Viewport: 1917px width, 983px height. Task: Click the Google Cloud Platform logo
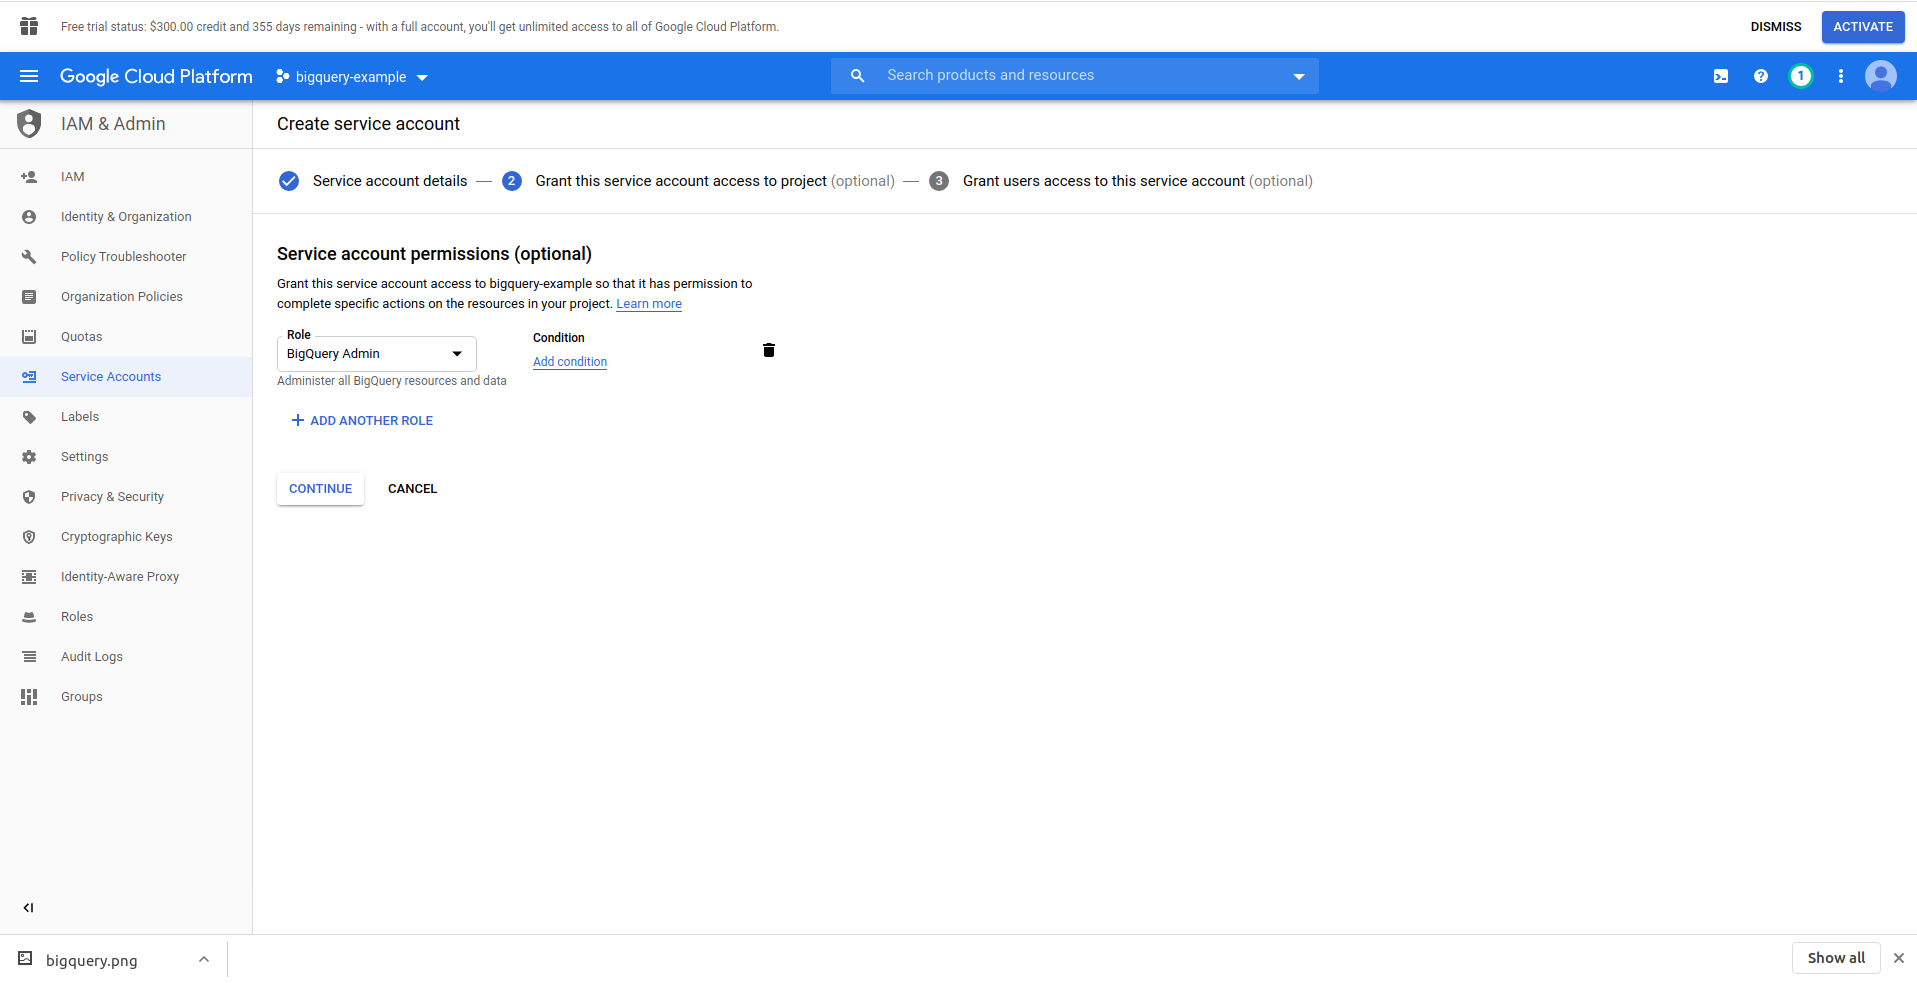pos(156,76)
